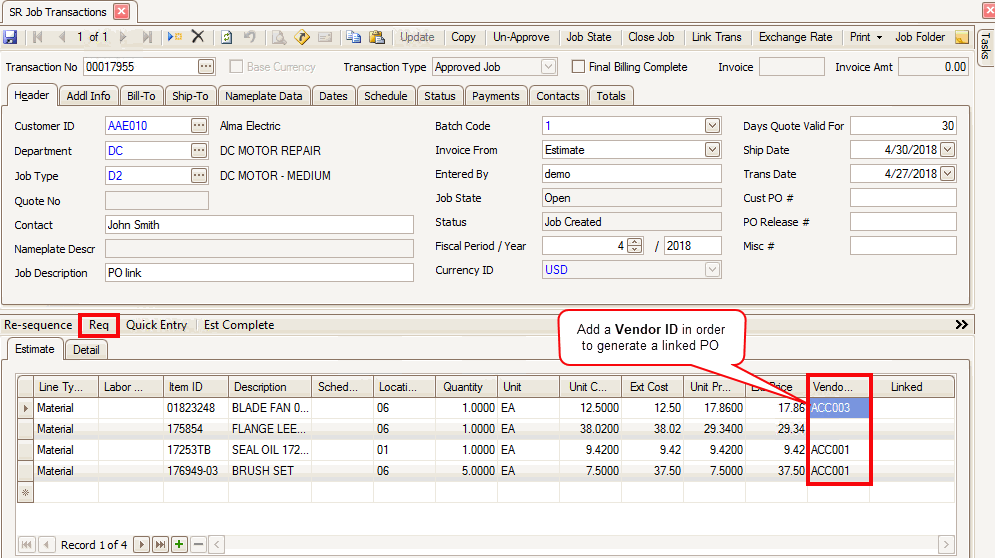Switch to the Nameplate Data tab
This screenshot has width=995, height=558.
click(x=263, y=96)
